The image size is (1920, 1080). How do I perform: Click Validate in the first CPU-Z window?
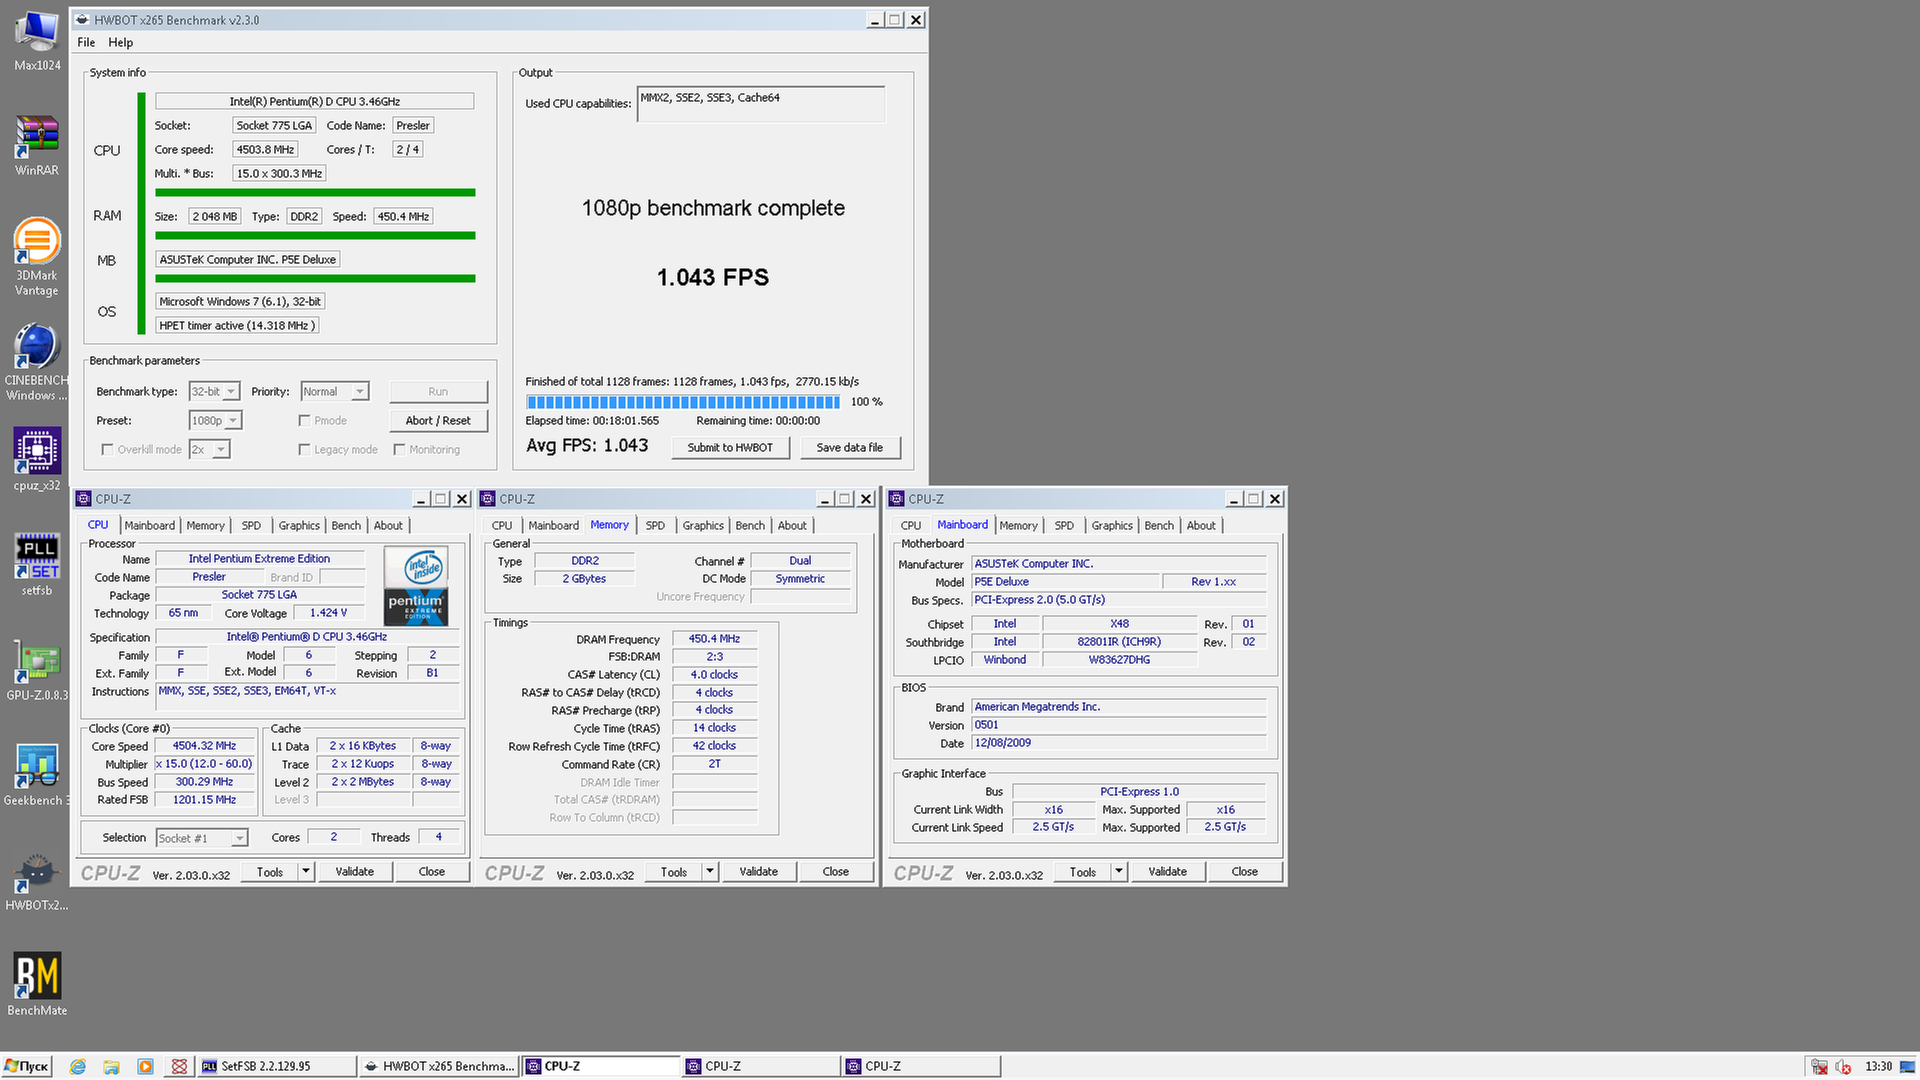[x=355, y=872]
